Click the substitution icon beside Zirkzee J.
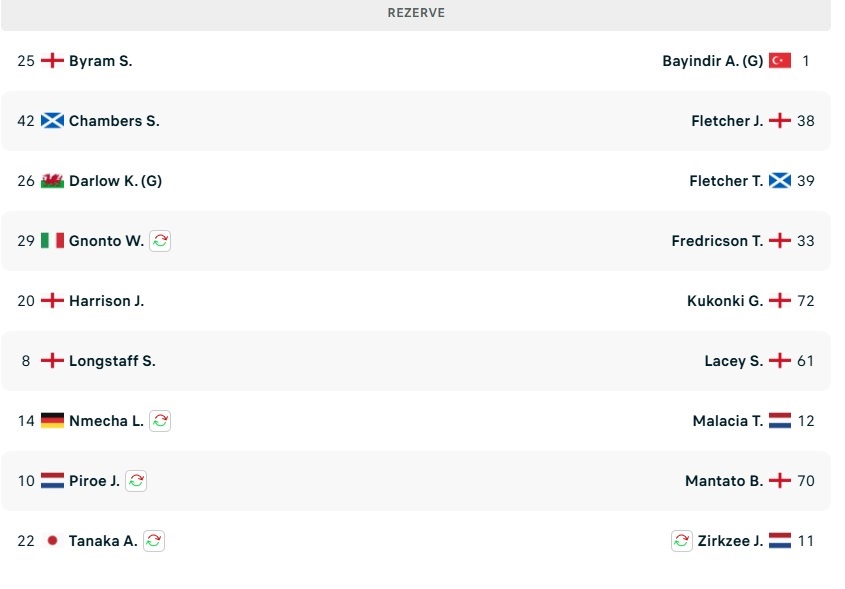The height and width of the screenshot is (589, 845). [x=682, y=541]
